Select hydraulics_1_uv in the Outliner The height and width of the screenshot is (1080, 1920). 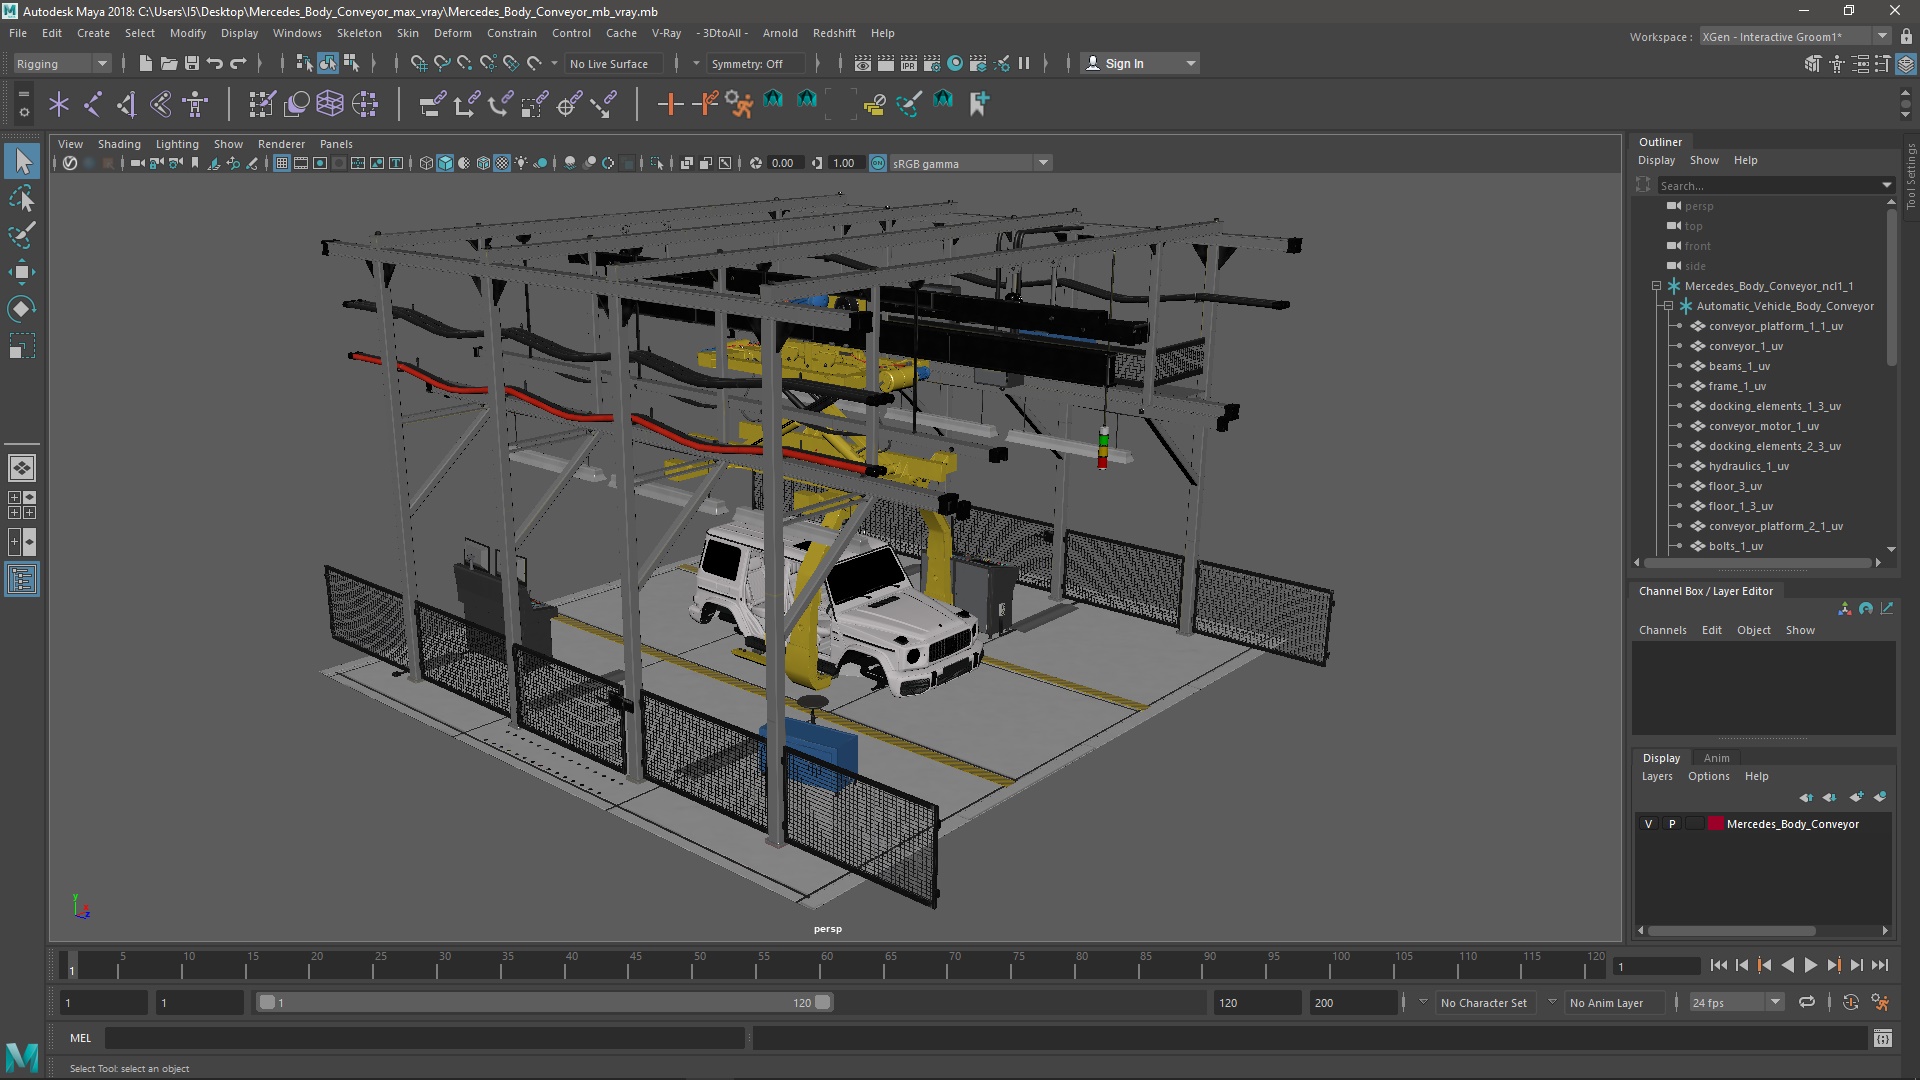pyautogui.click(x=1748, y=466)
